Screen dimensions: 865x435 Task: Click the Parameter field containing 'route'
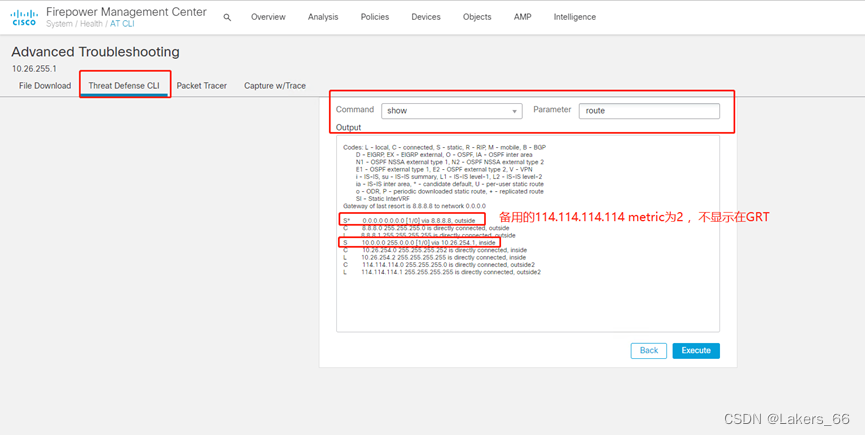point(649,111)
